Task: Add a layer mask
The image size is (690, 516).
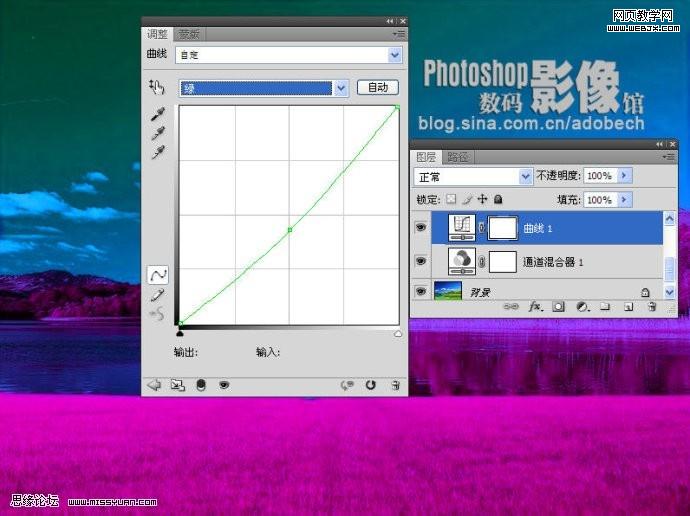Action: click(558, 307)
